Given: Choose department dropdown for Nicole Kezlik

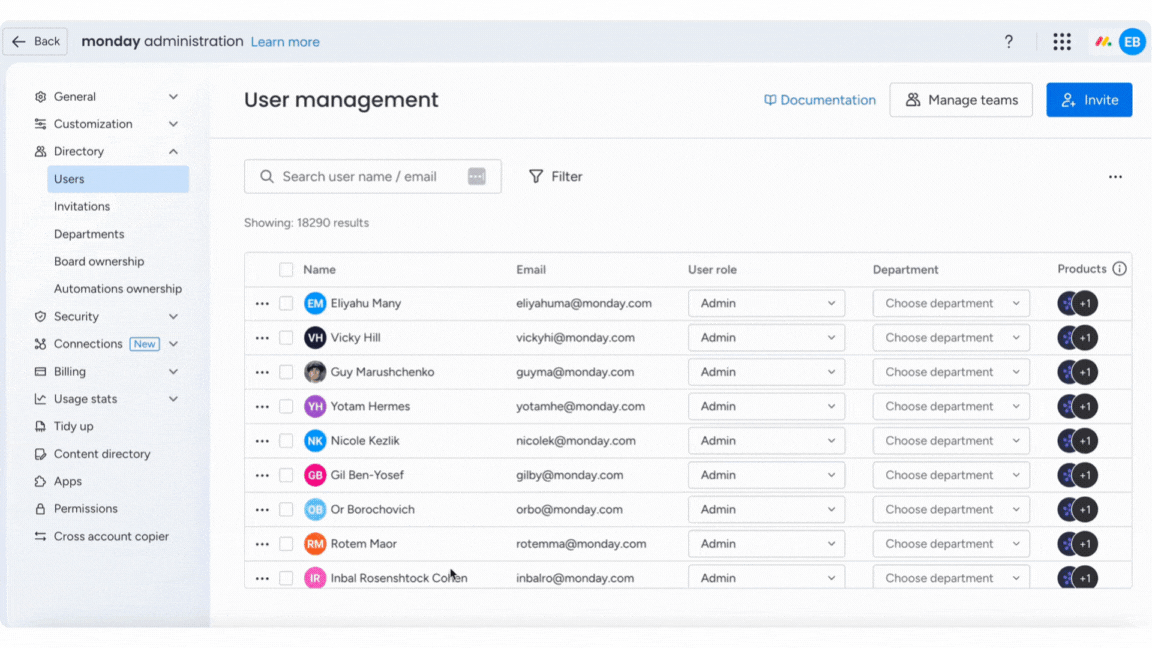Looking at the screenshot, I should coord(951,441).
